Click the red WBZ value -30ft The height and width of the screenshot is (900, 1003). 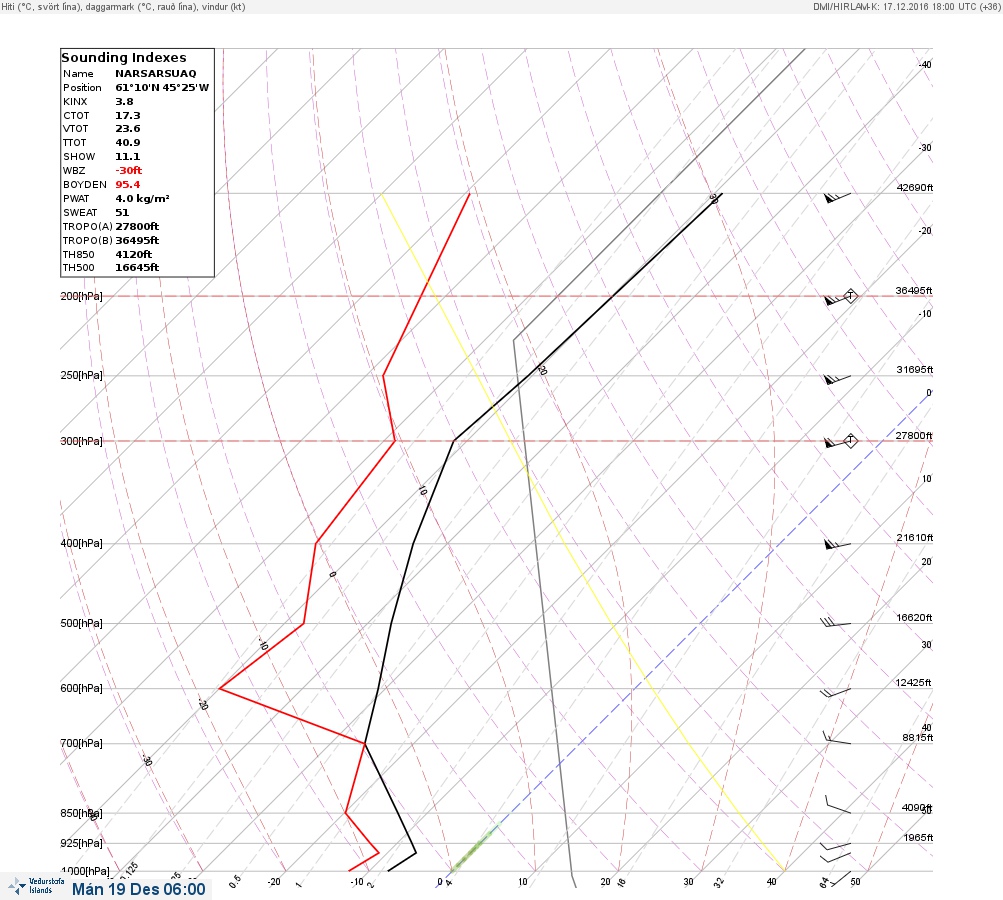pos(129,170)
